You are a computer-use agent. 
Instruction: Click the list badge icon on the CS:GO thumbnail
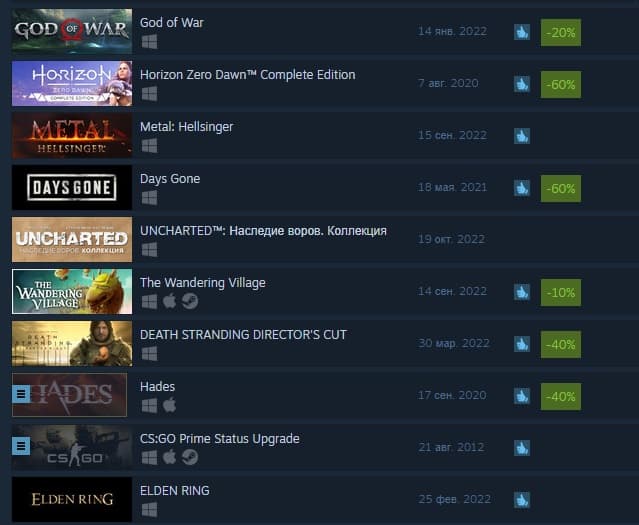click(21, 446)
